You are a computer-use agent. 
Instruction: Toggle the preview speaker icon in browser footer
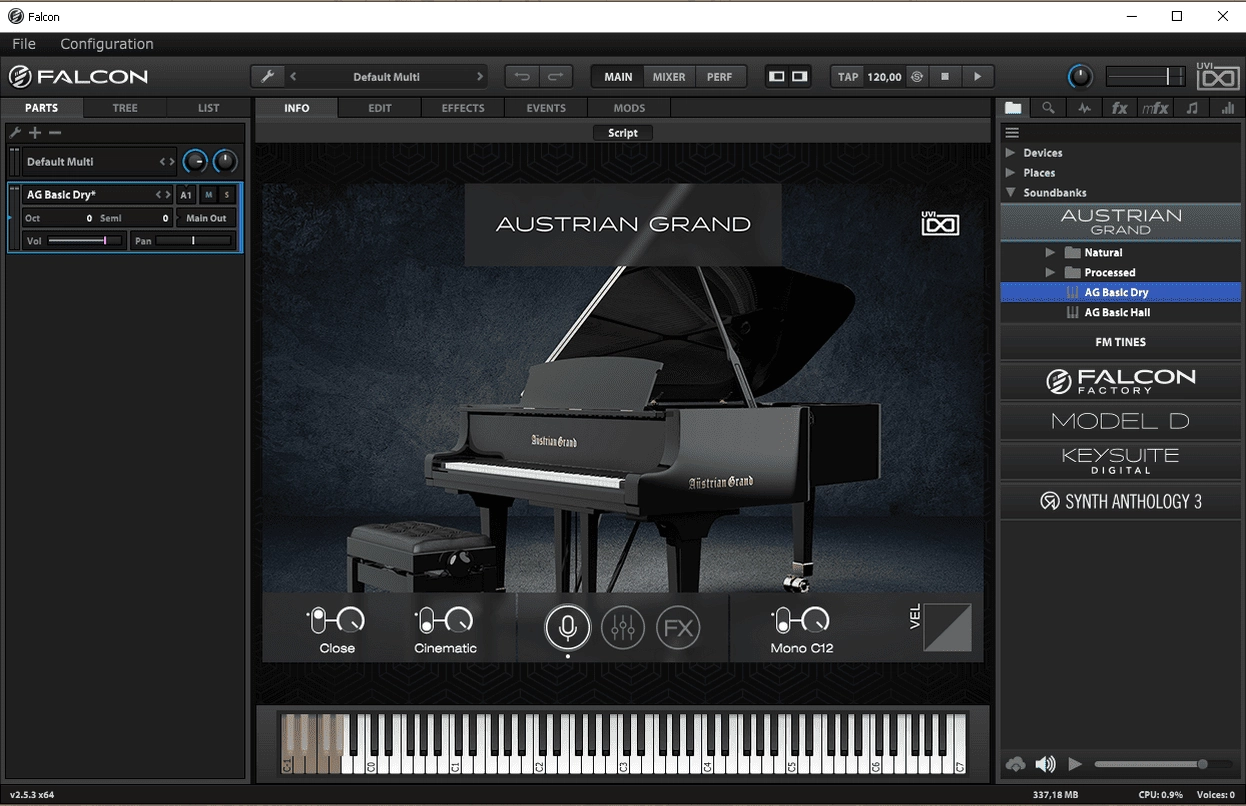pyautogui.click(x=1045, y=764)
